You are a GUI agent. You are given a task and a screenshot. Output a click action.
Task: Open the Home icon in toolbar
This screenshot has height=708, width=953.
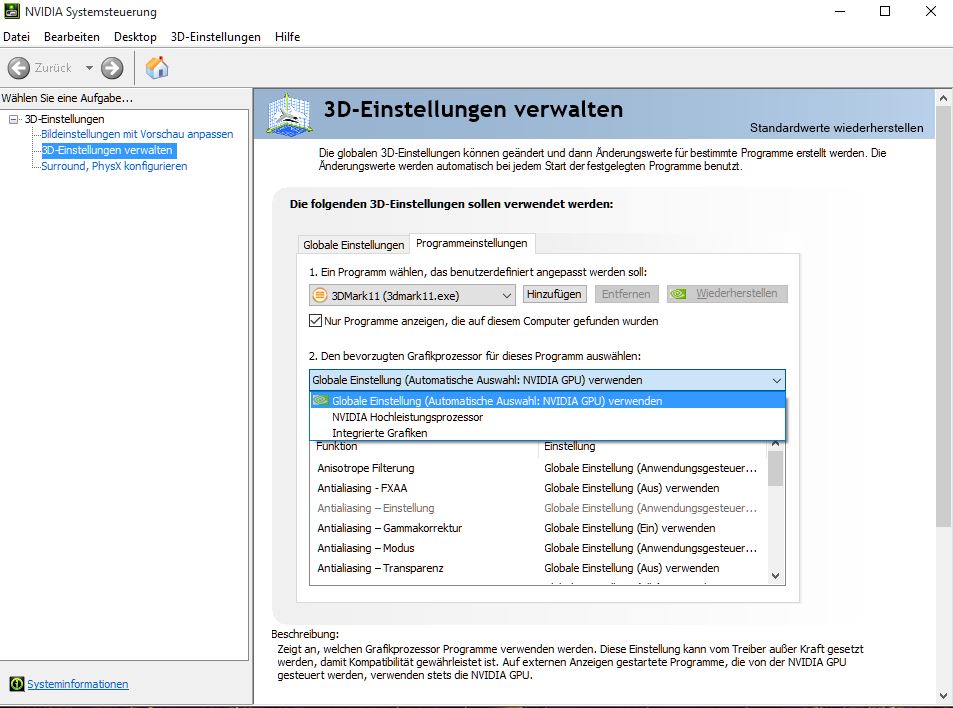(157, 67)
